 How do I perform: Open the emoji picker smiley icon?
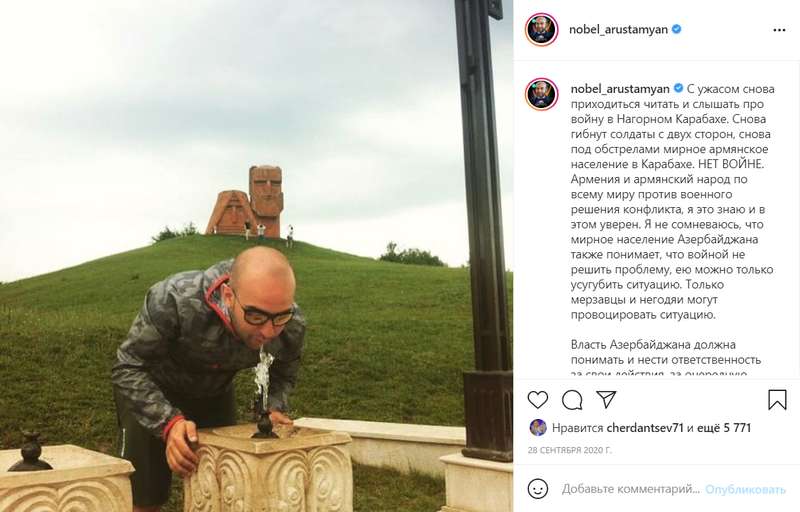538,489
